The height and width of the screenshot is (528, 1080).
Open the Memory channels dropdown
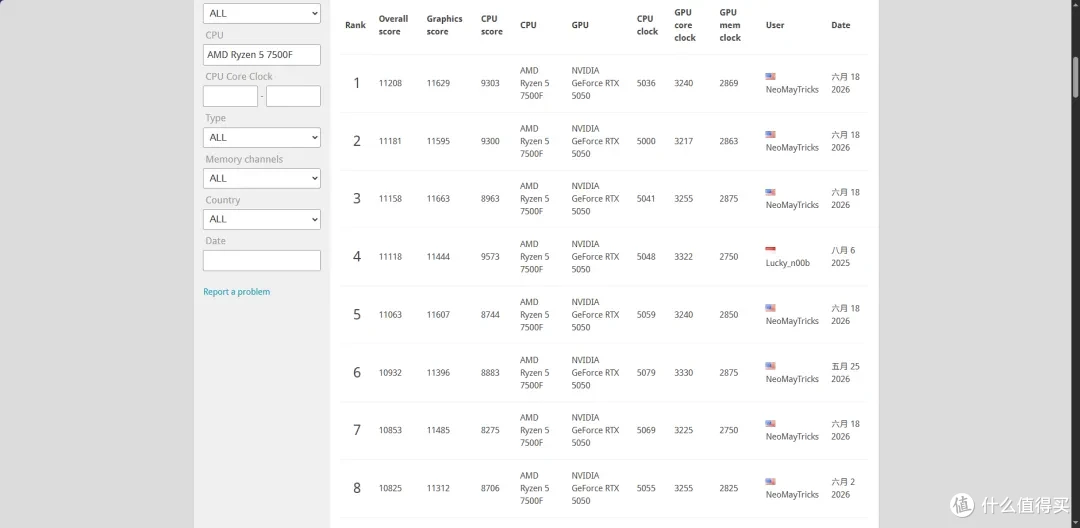pos(262,178)
